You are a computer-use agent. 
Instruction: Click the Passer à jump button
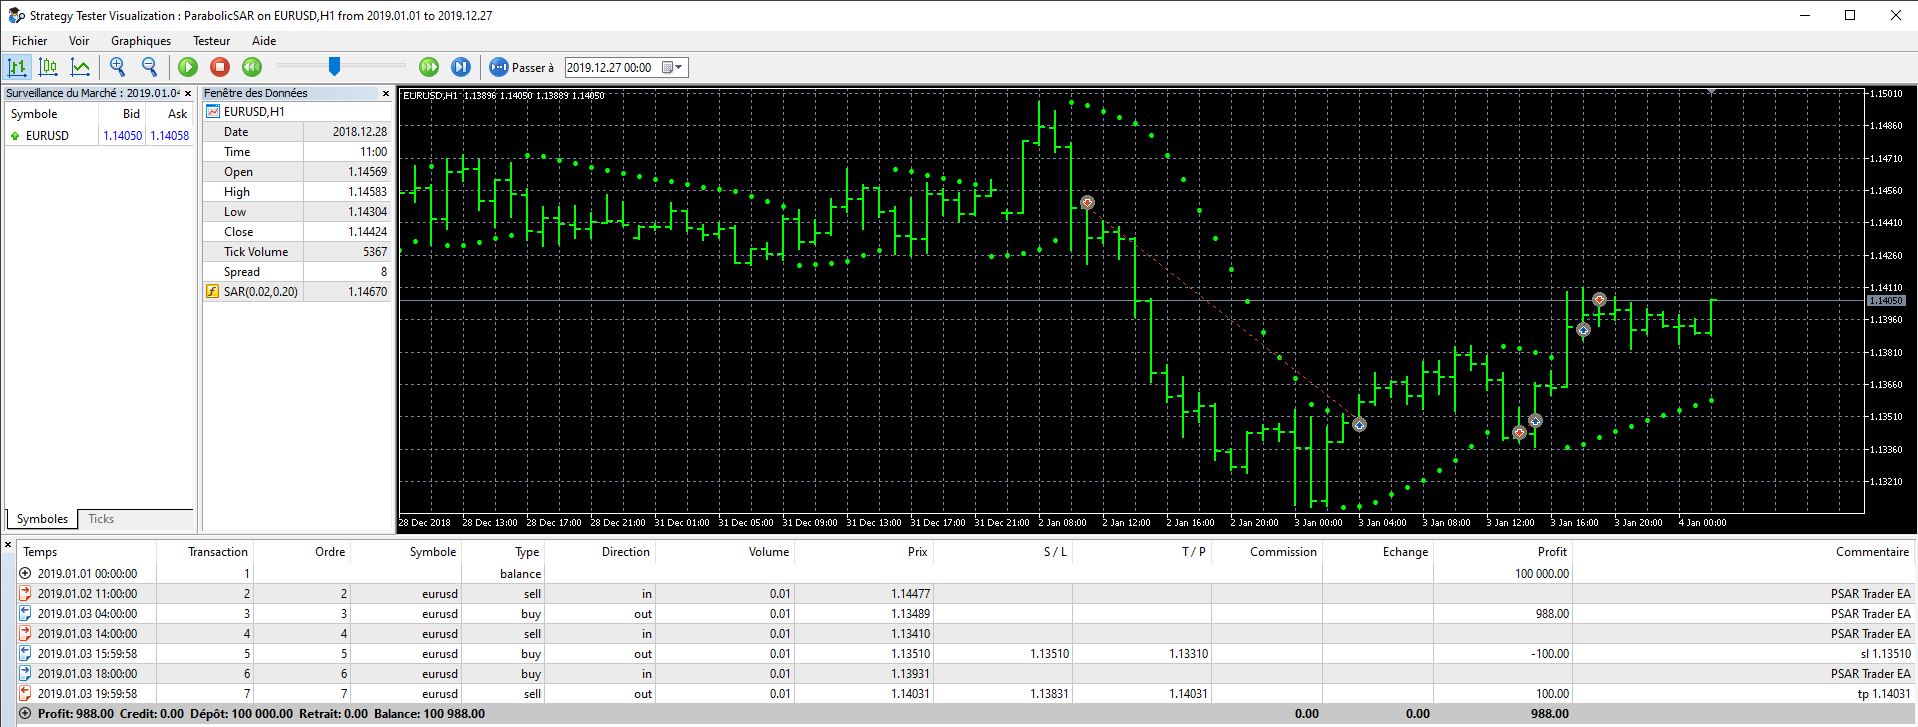tap(521, 67)
